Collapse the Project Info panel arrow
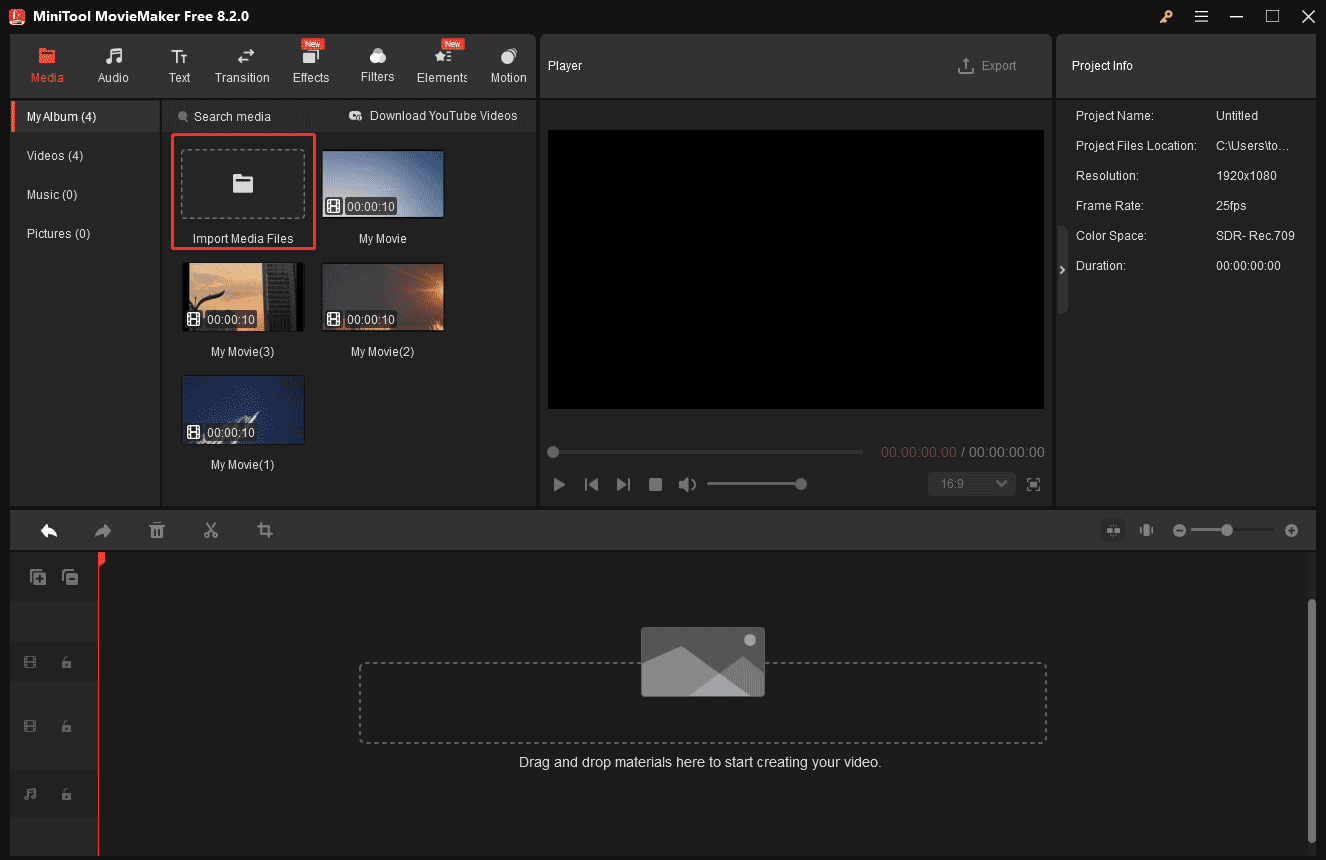1326x860 pixels. (1062, 270)
